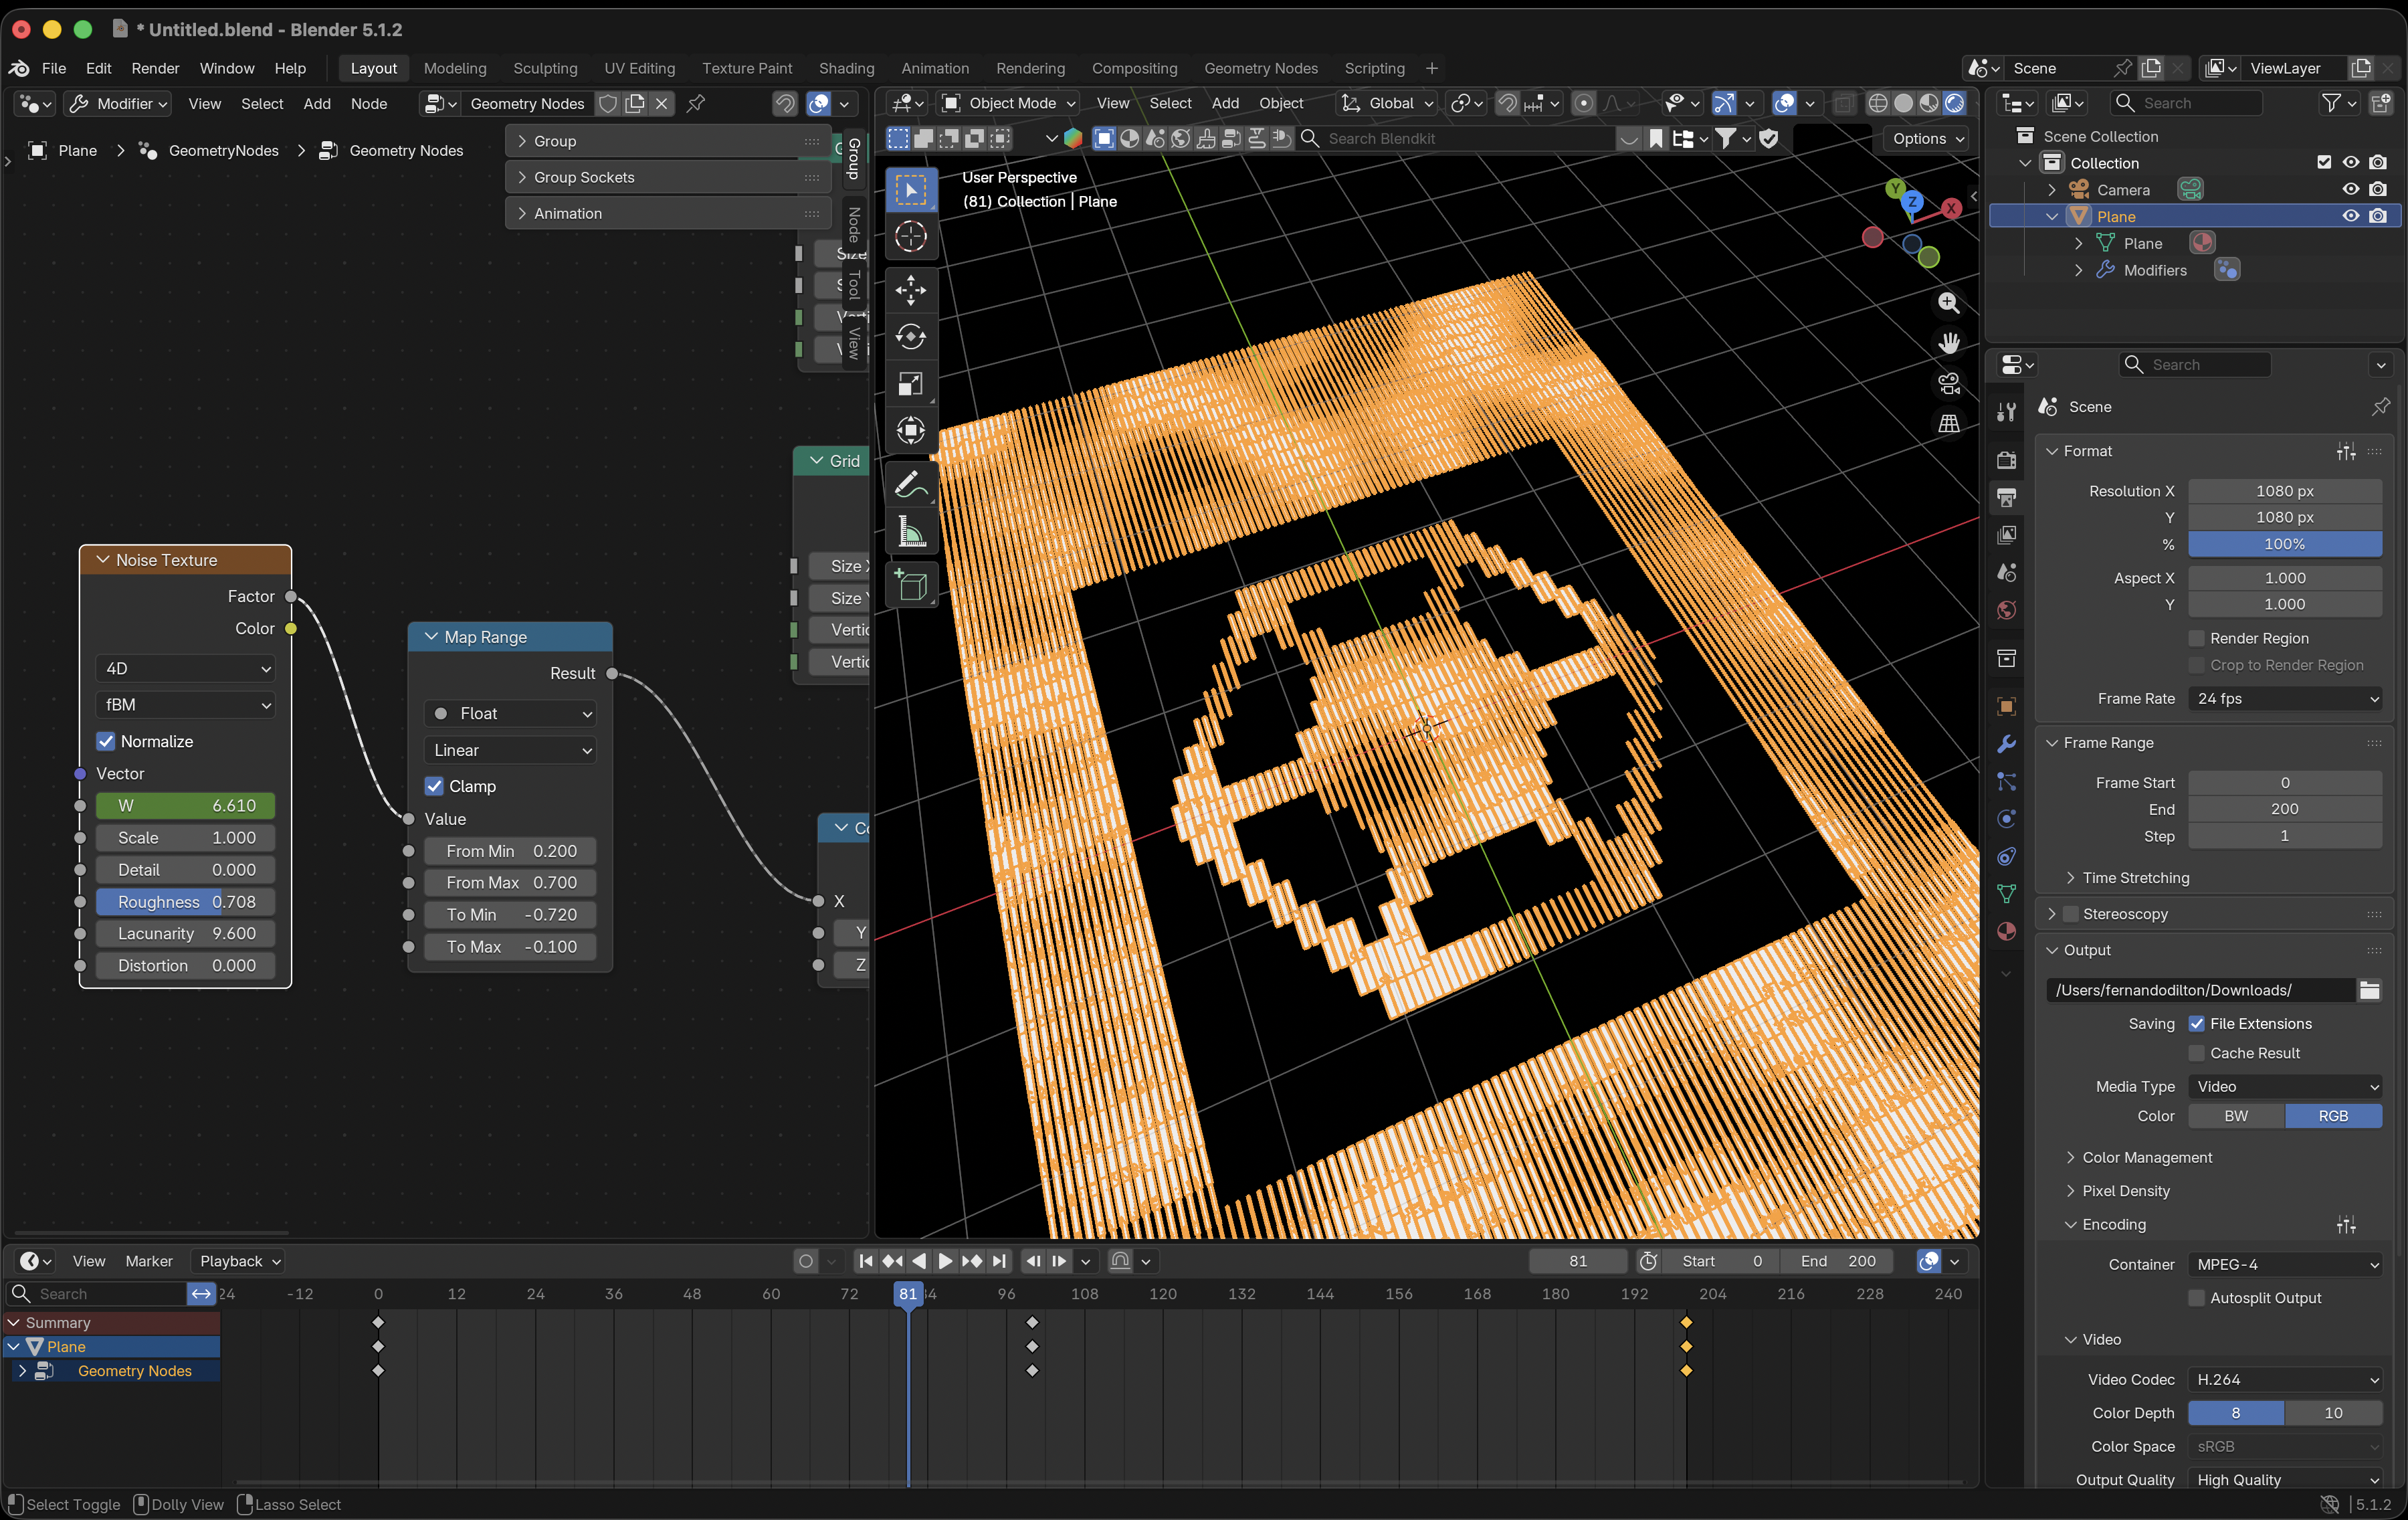Toggle the Plane object's eye visibility
Viewport: 2408px width, 1520px height.
2350,216
